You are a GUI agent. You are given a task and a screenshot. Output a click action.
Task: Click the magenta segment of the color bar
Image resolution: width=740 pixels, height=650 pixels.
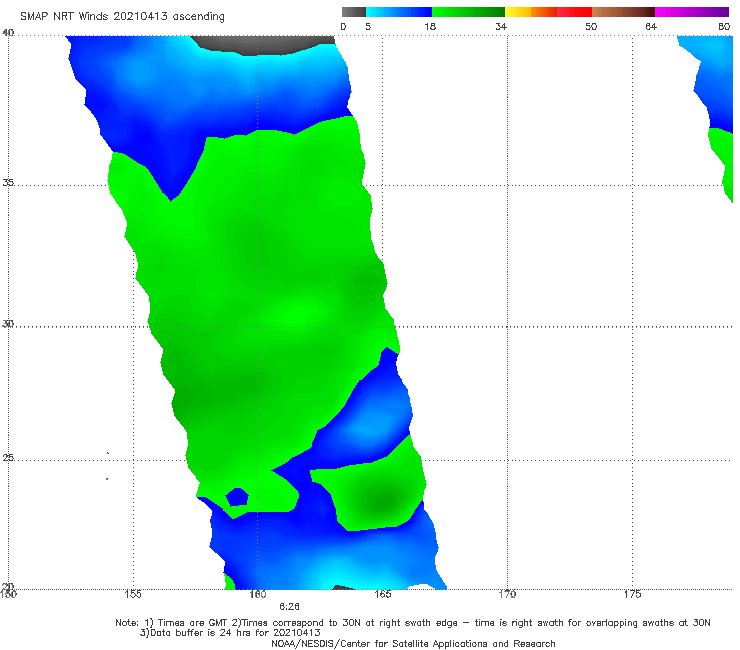(692, 12)
